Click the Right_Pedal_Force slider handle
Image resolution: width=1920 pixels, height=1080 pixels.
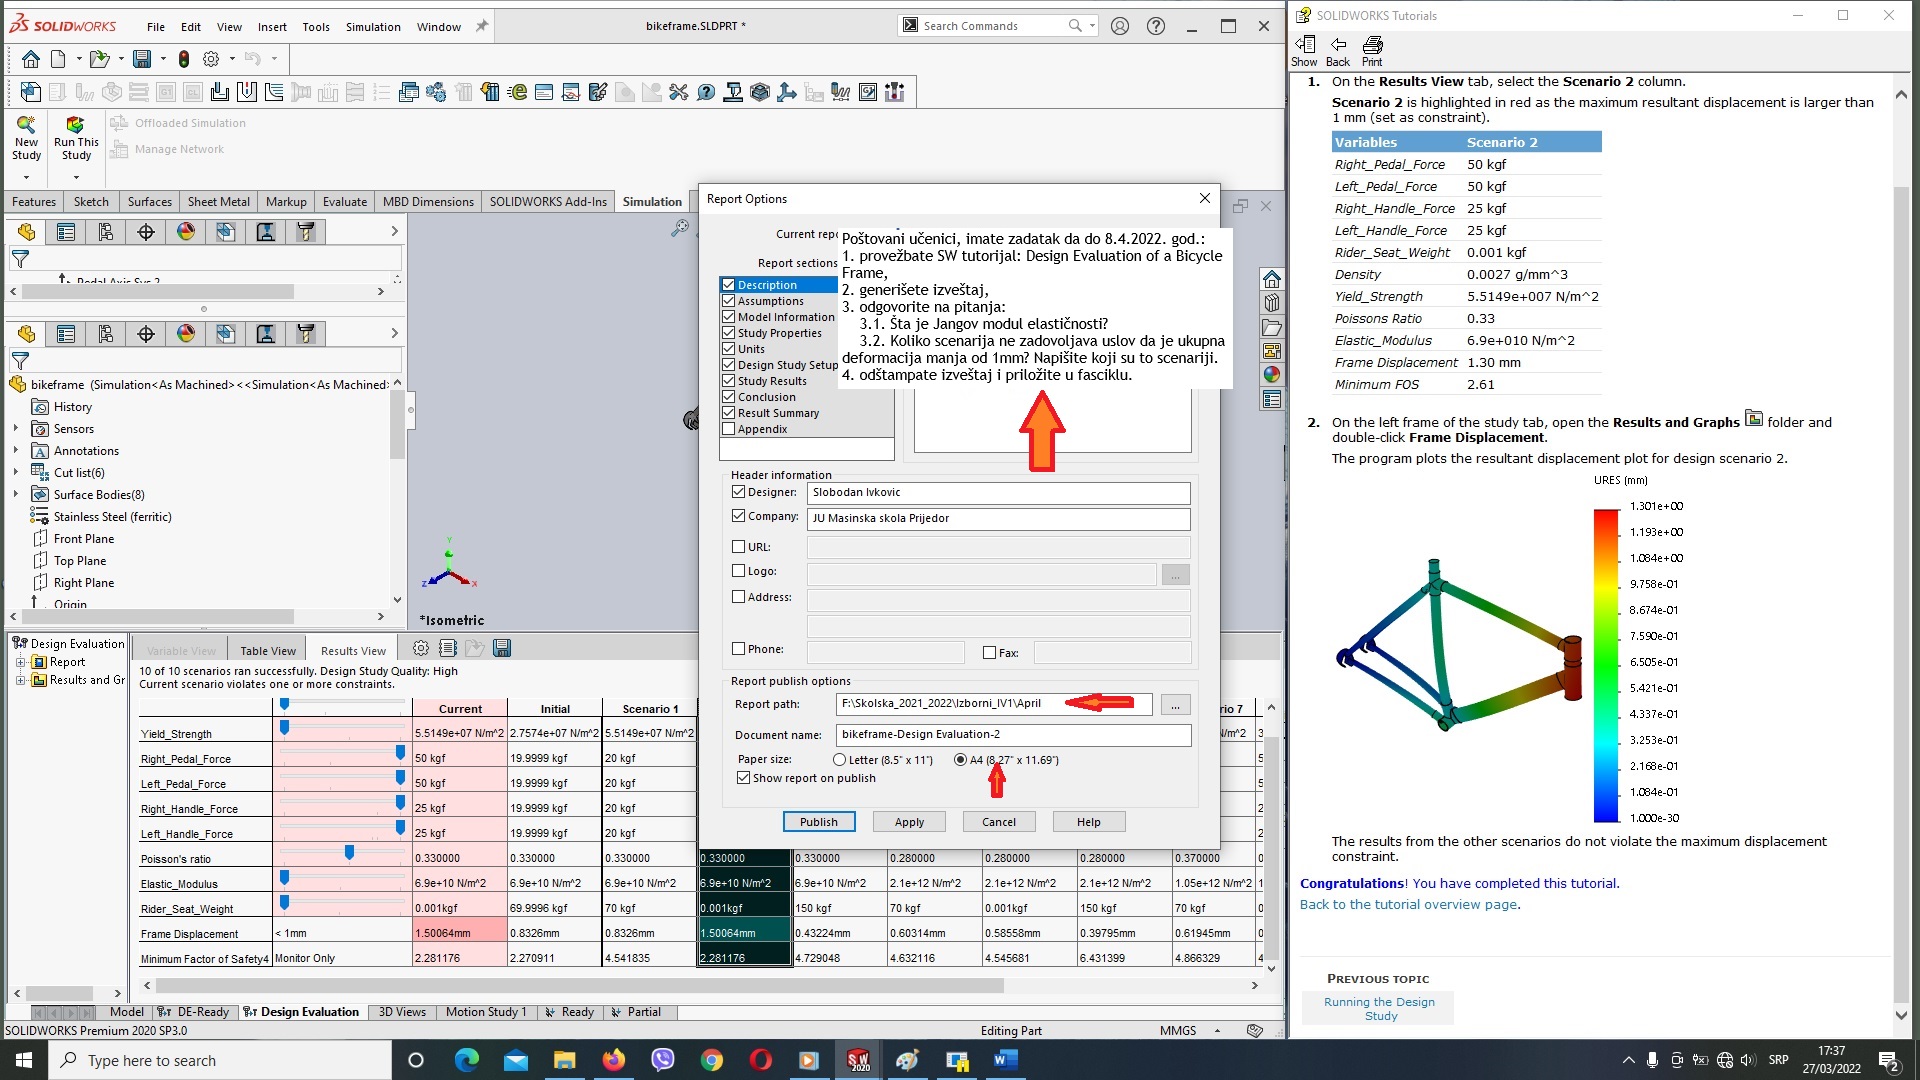tap(400, 753)
